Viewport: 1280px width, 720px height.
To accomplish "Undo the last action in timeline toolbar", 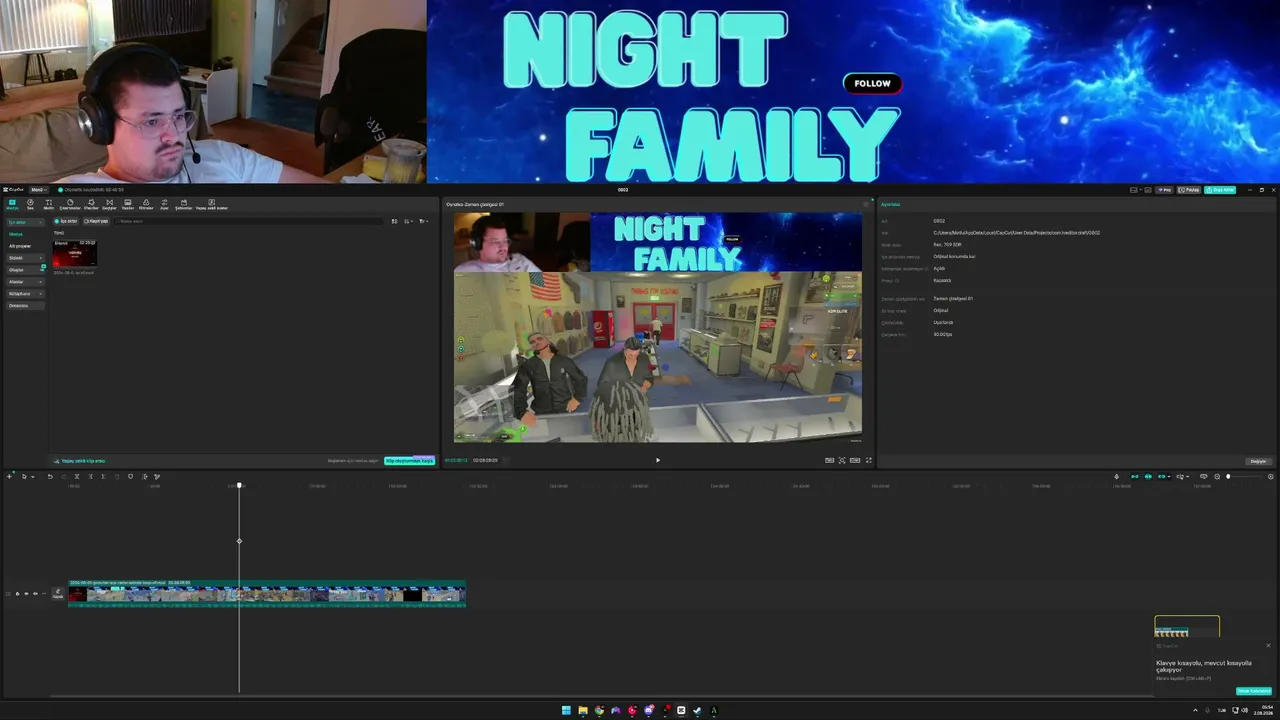I will [x=50, y=476].
